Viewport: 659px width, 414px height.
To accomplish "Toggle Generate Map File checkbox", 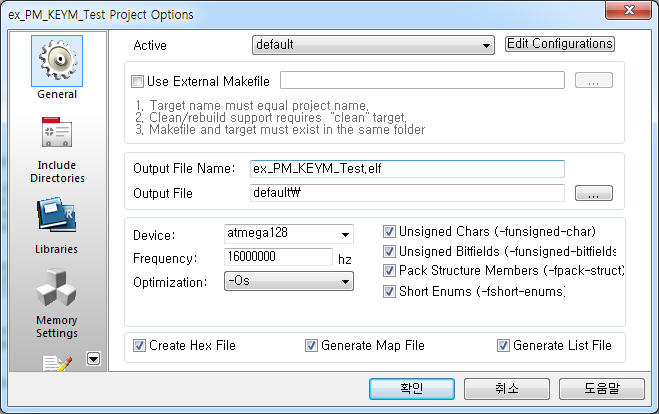I will pos(312,346).
